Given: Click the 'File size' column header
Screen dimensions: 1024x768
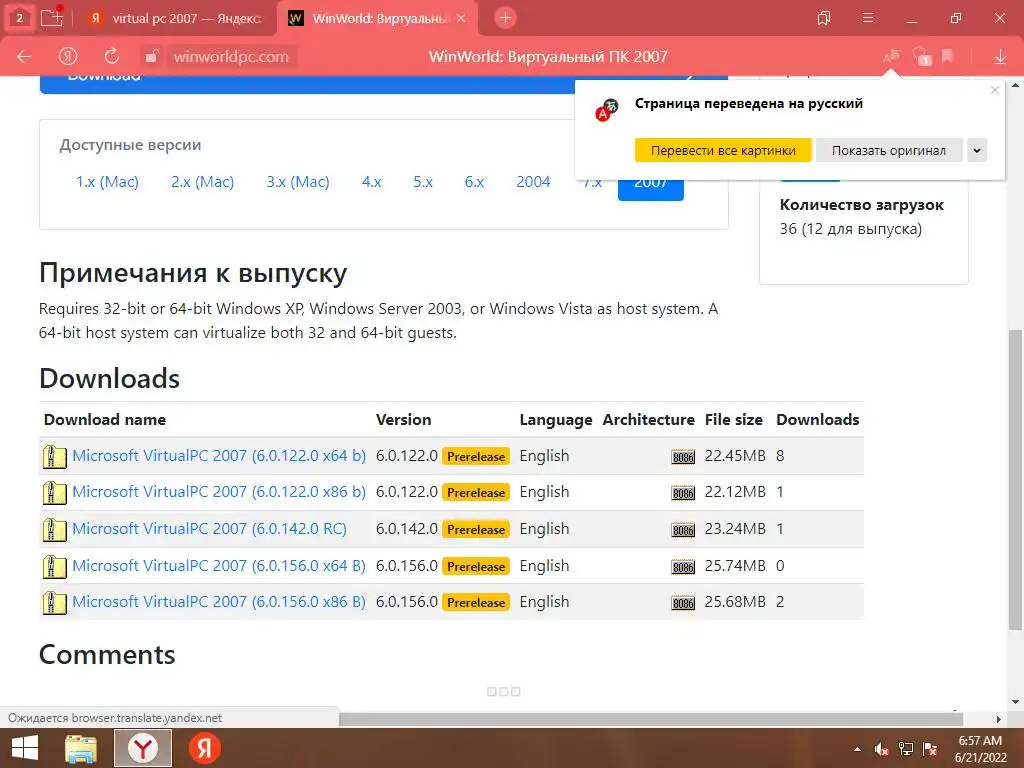Looking at the screenshot, I should [x=733, y=419].
